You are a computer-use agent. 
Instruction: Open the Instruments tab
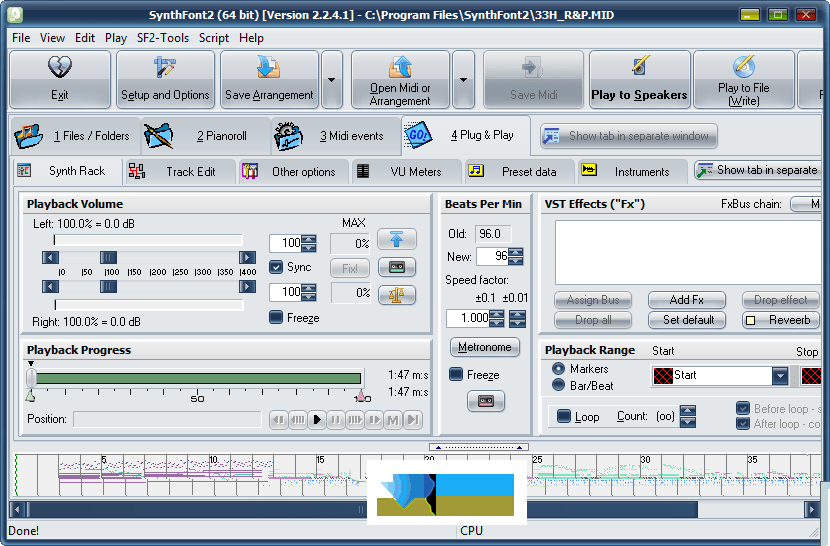point(633,172)
